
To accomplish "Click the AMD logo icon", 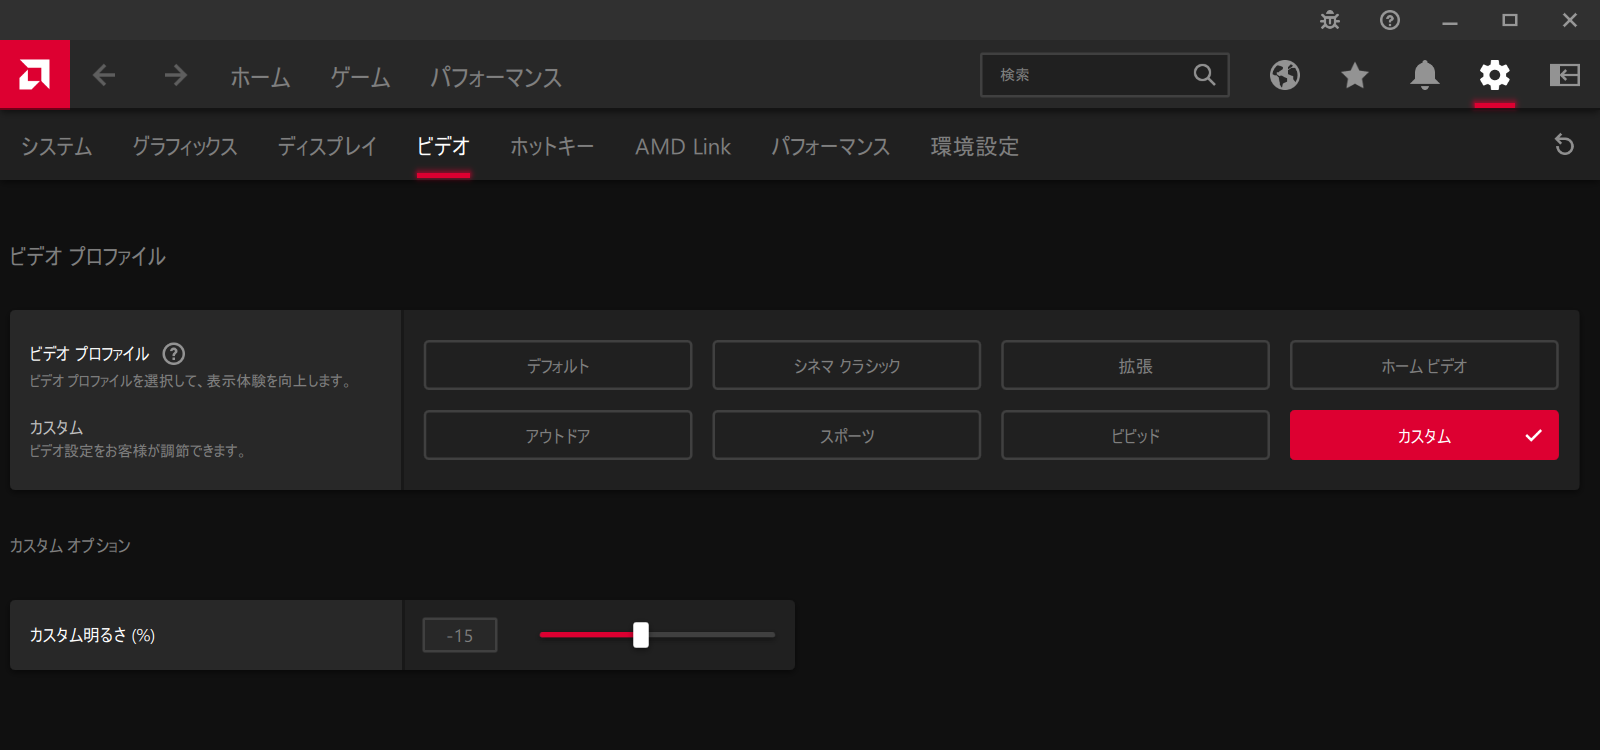I will [35, 74].
